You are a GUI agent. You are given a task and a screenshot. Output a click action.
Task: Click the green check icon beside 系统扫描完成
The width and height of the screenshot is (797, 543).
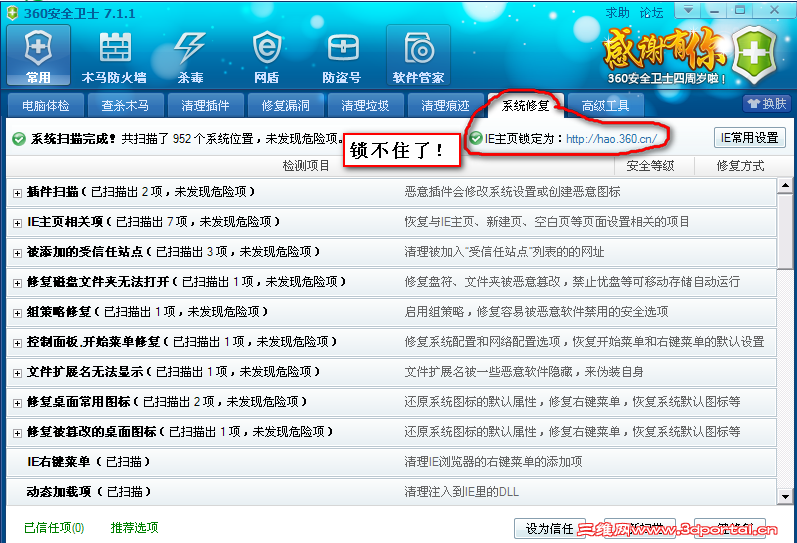click(19, 139)
